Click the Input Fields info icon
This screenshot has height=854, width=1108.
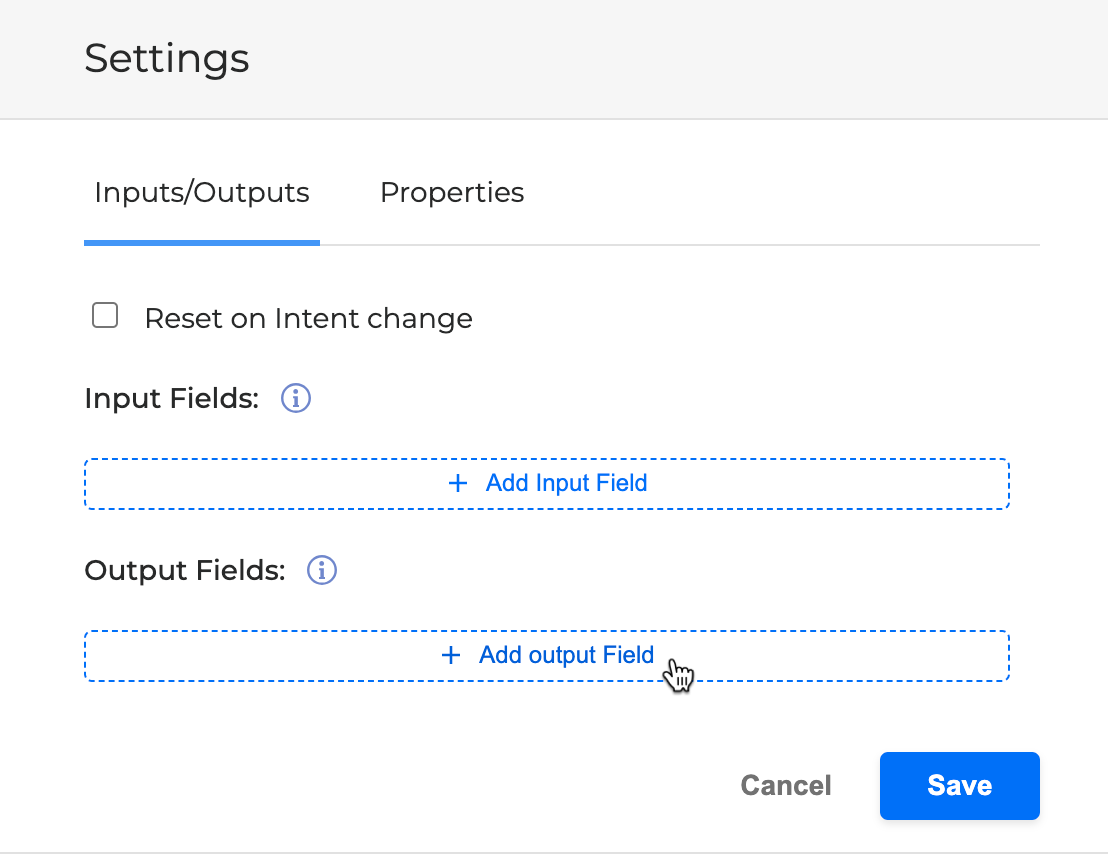pyautogui.click(x=296, y=398)
